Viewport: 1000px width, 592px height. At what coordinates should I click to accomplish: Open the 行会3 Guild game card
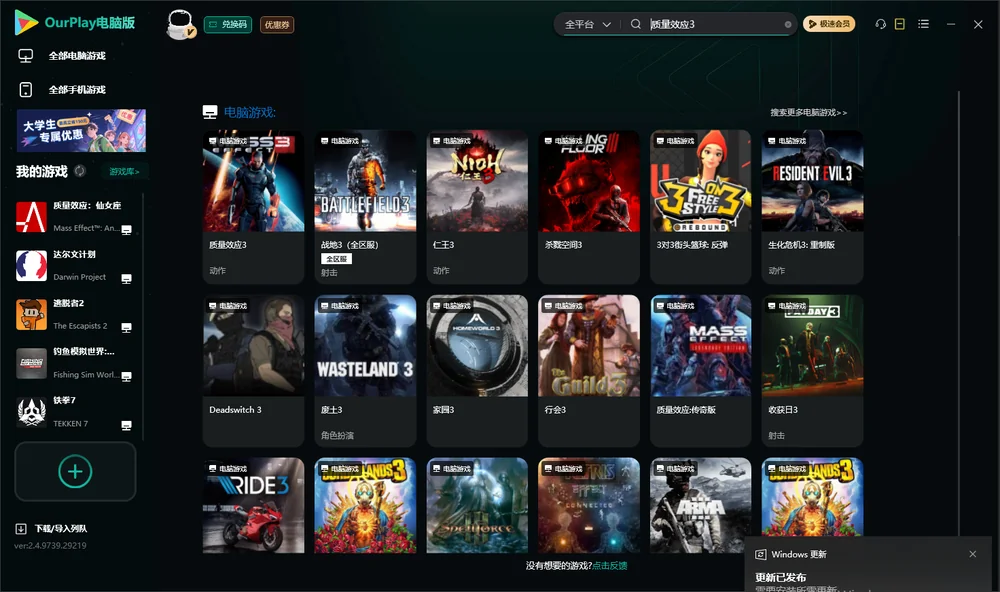(x=589, y=371)
